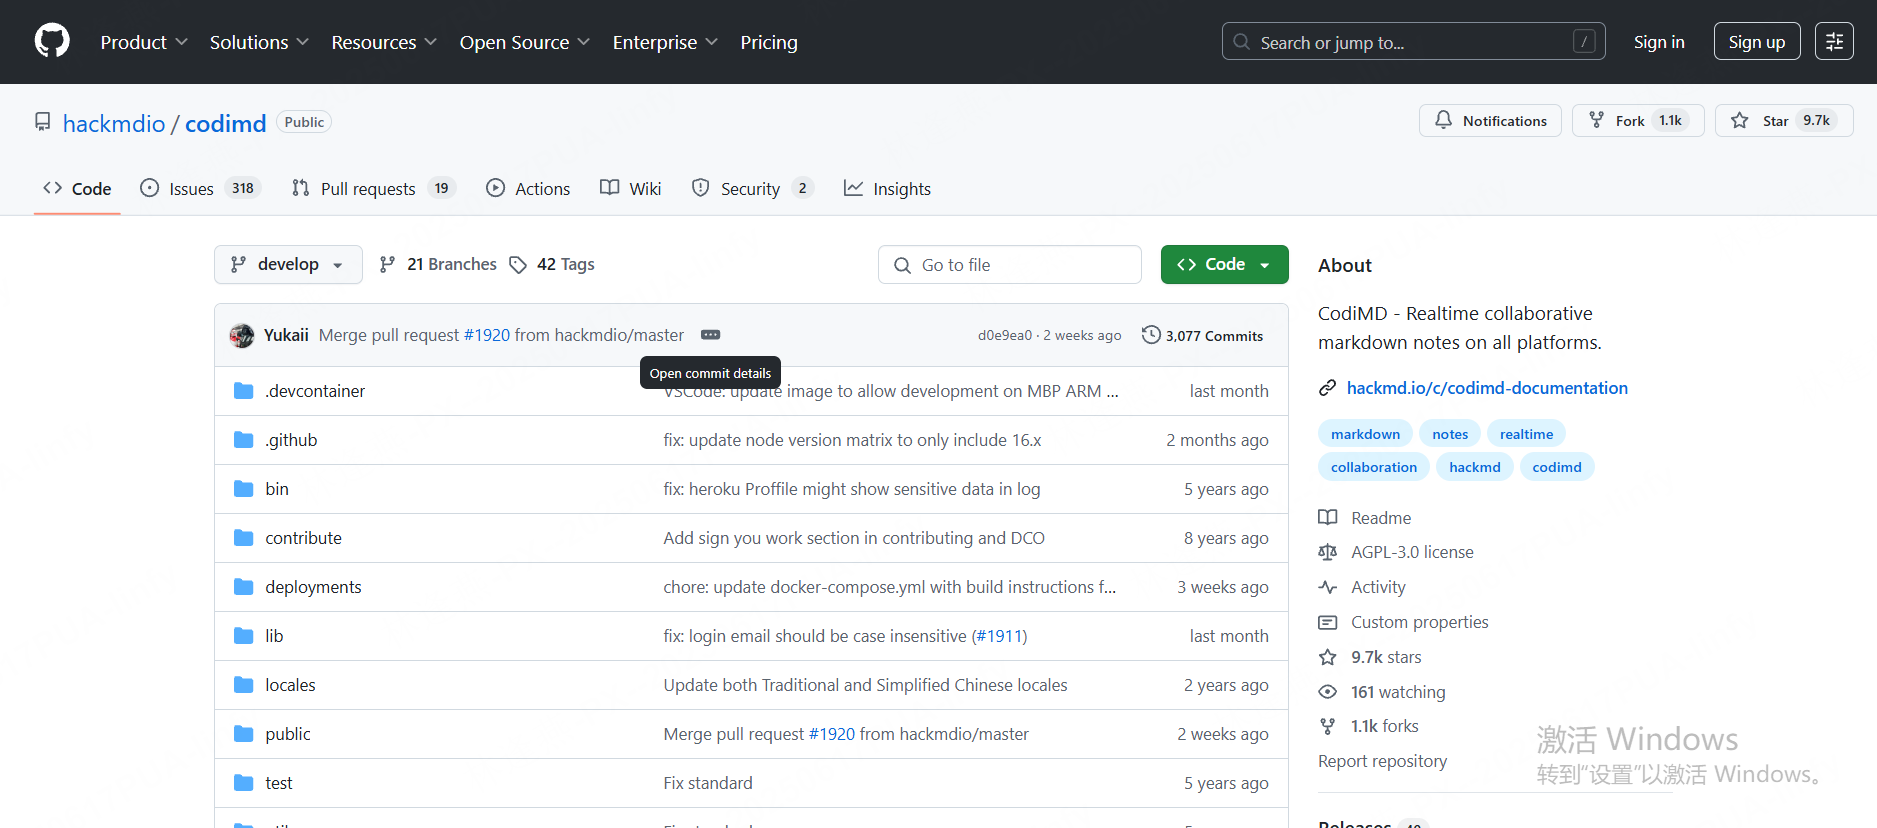View 42 Tags
Viewport: 1877px width, 828px height.
552,265
